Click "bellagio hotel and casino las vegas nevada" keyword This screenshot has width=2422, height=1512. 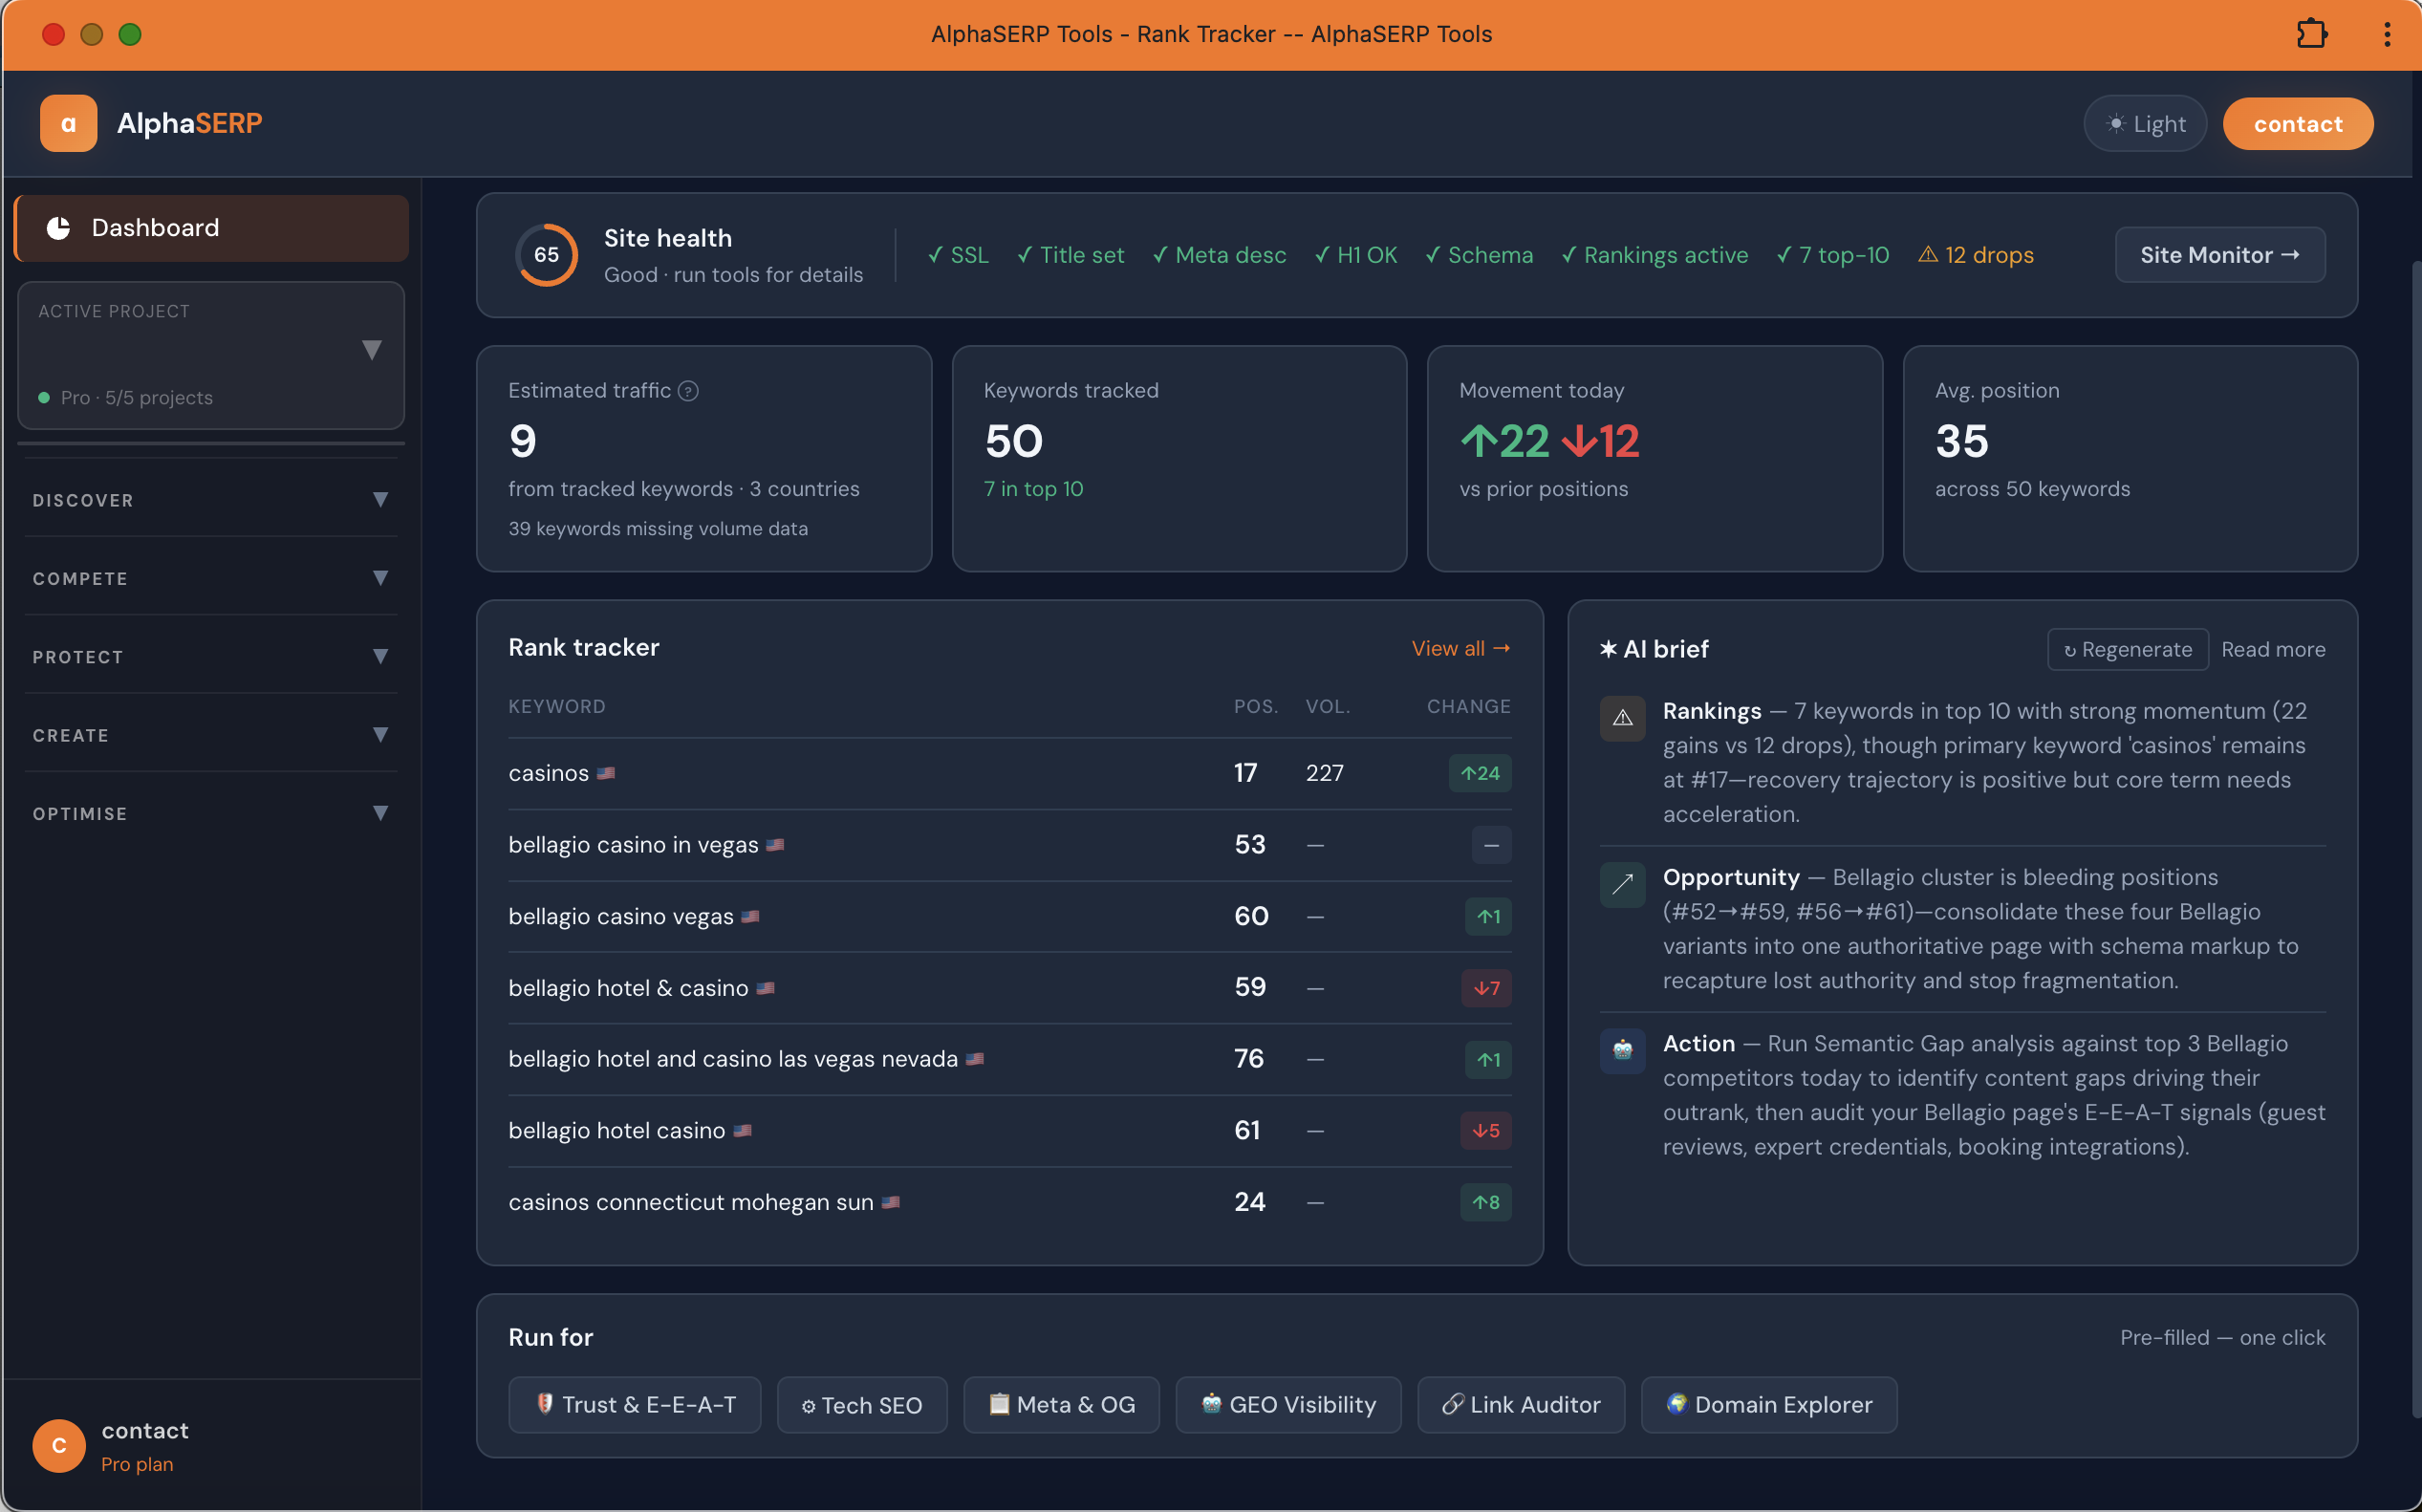point(733,1059)
